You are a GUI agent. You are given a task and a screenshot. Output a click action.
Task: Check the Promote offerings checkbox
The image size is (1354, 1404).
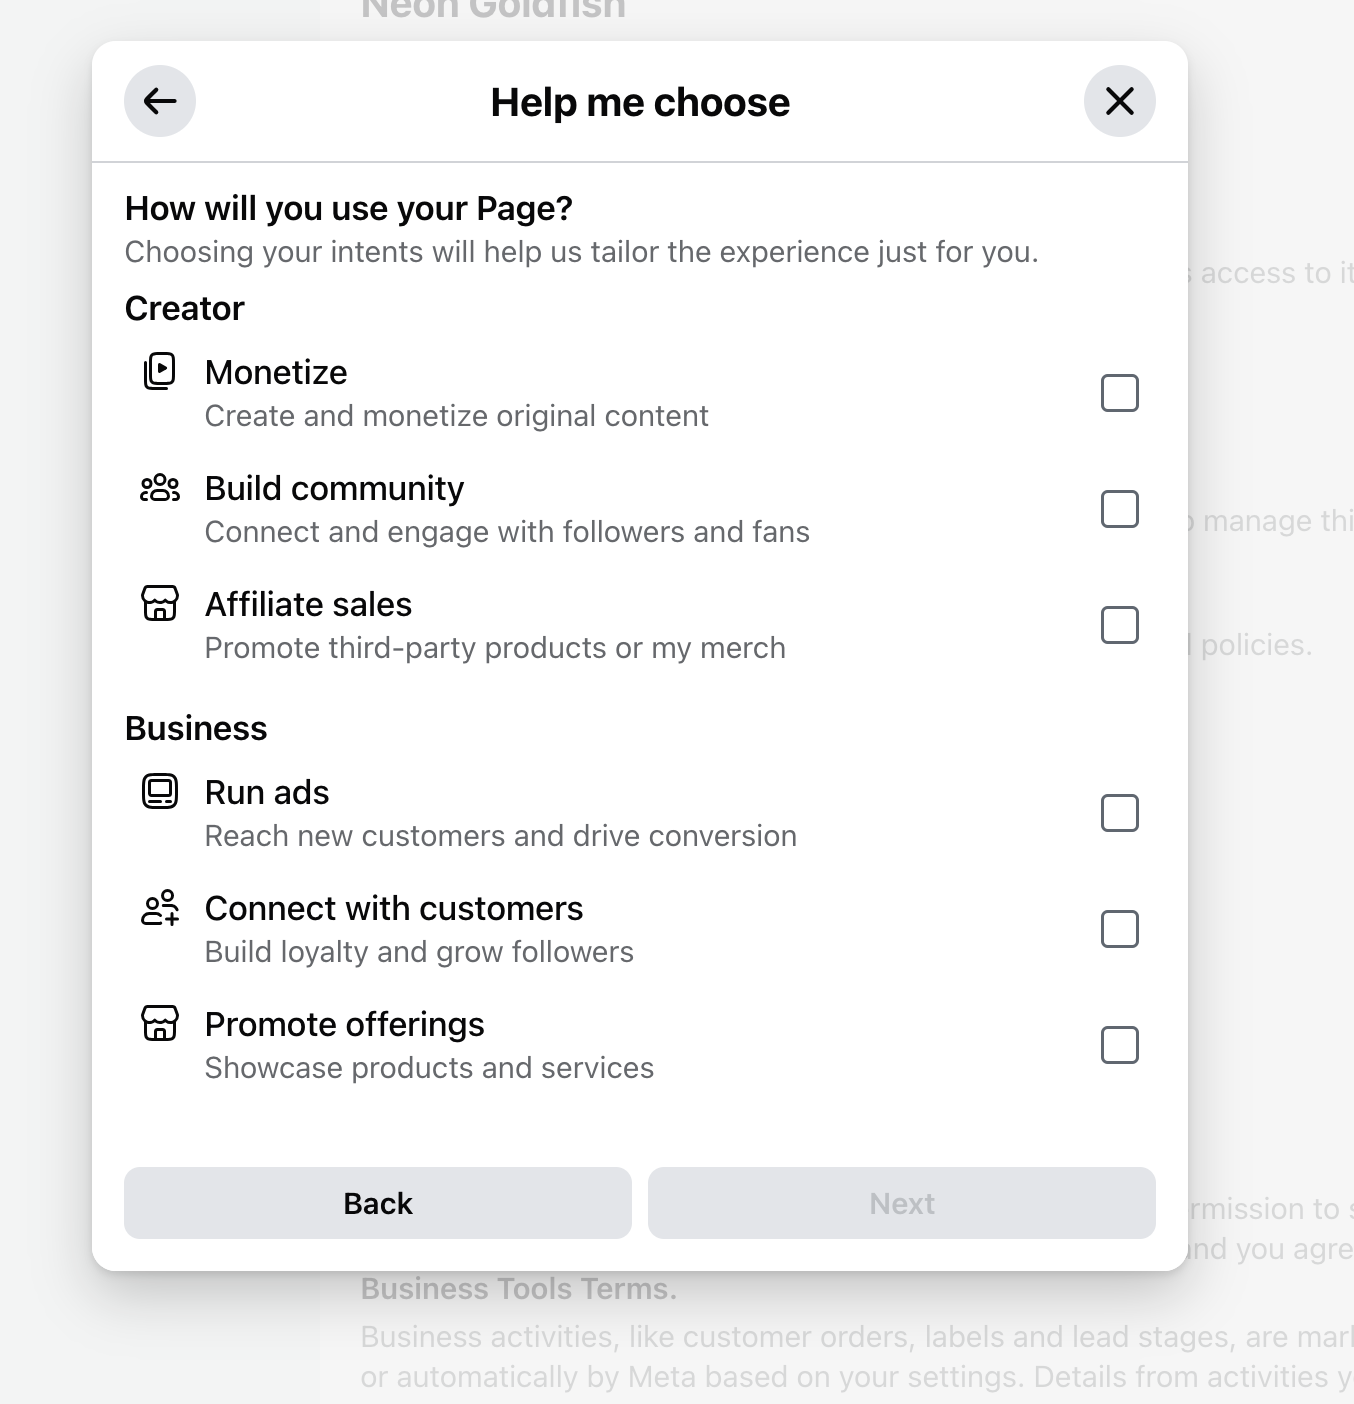click(1119, 1045)
